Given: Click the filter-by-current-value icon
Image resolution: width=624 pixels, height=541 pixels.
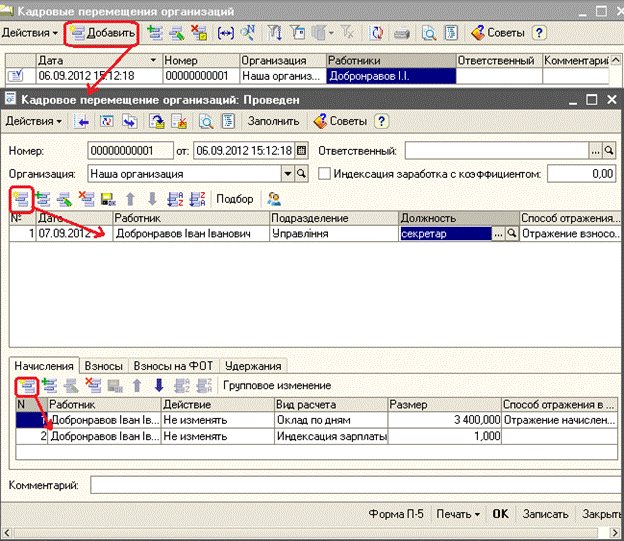Looking at the screenshot, I should (x=297, y=33).
